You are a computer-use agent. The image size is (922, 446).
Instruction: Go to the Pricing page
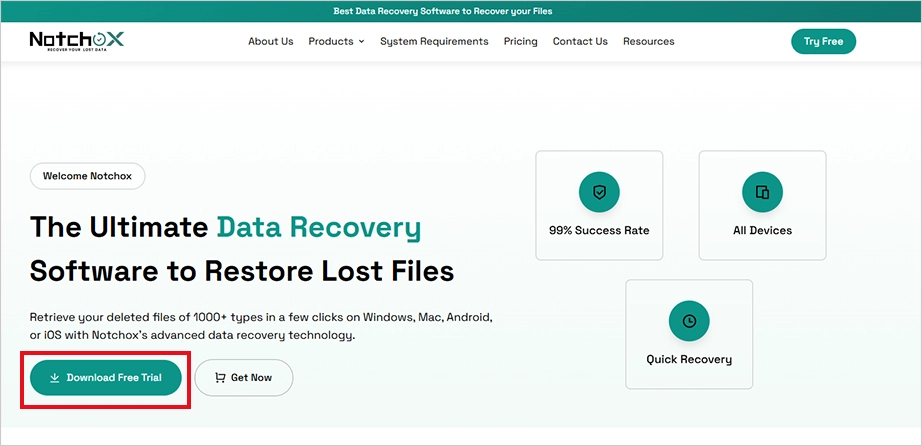[x=520, y=41]
